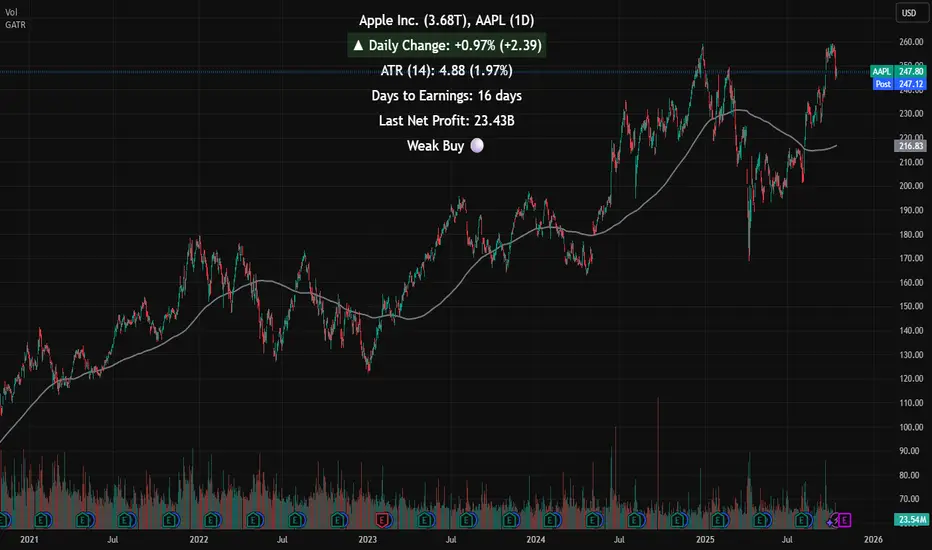Viewport: 932px width, 550px height.
Task: Open the May 2023 earnings E marker
Action: coord(424,521)
